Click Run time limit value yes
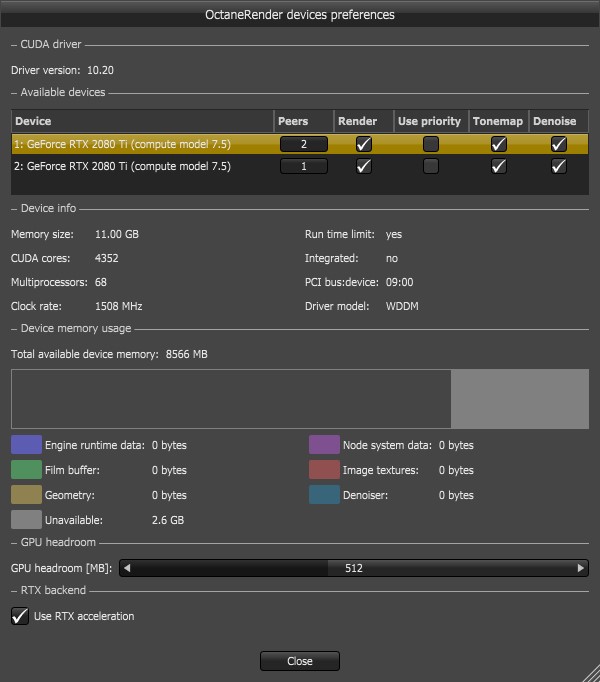The height and width of the screenshot is (682, 600). [394, 234]
